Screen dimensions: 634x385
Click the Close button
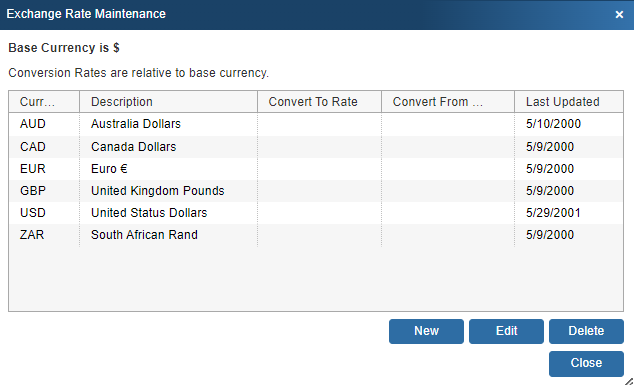(x=586, y=363)
